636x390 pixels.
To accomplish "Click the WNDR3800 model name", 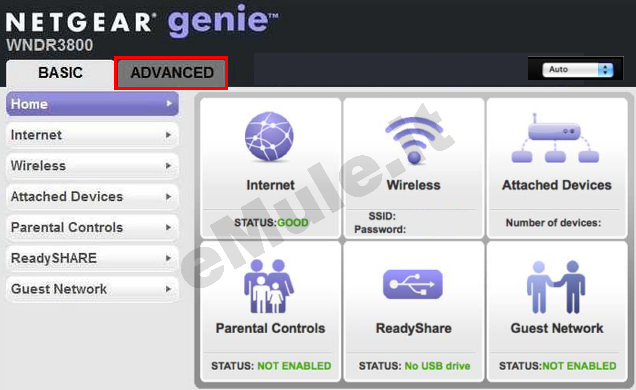I will click(x=49, y=45).
